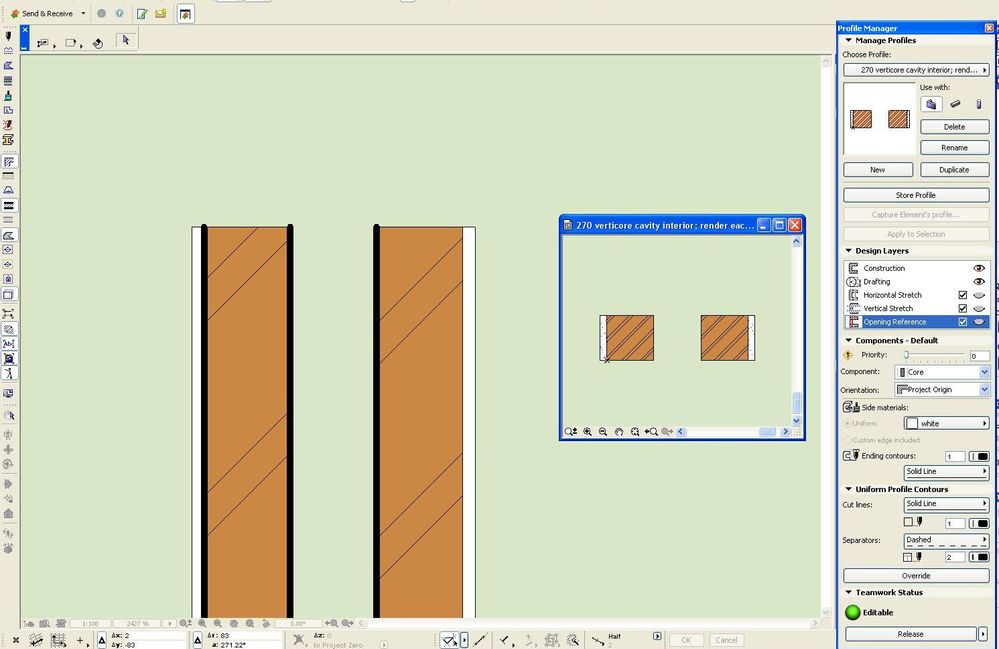Collapse the Components - Default section
Image resolution: width=999 pixels, height=649 pixels.
click(x=849, y=341)
